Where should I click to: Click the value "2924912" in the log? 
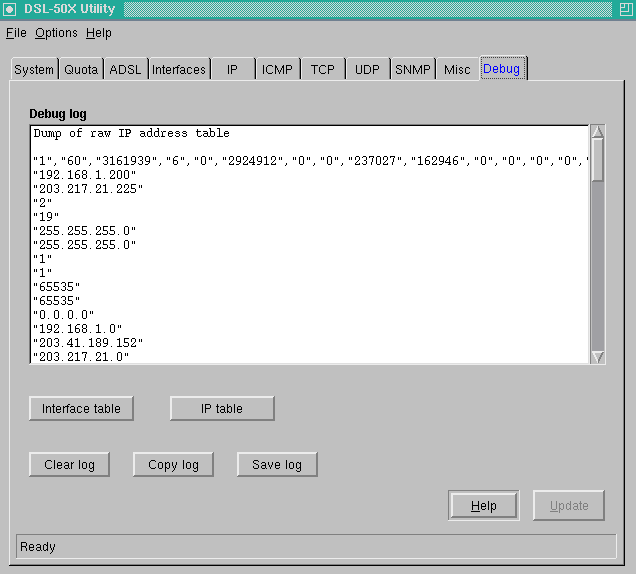point(252,161)
